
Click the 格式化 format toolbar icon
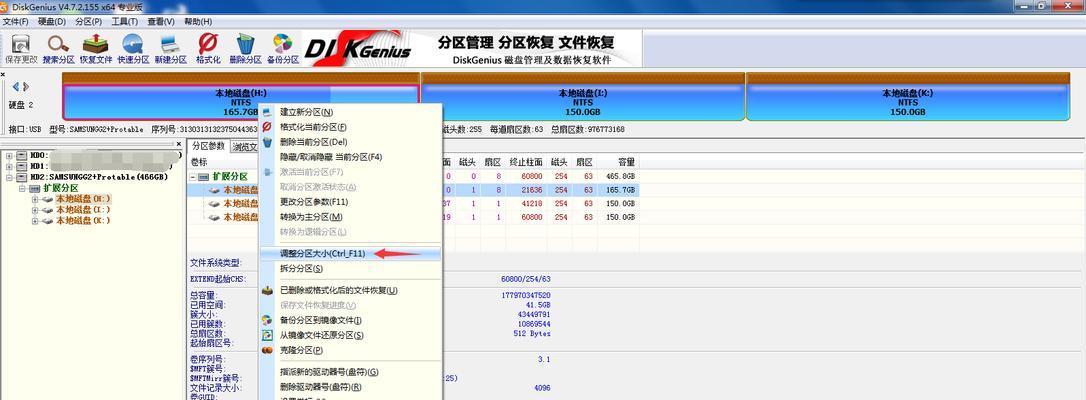click(208, 44)
